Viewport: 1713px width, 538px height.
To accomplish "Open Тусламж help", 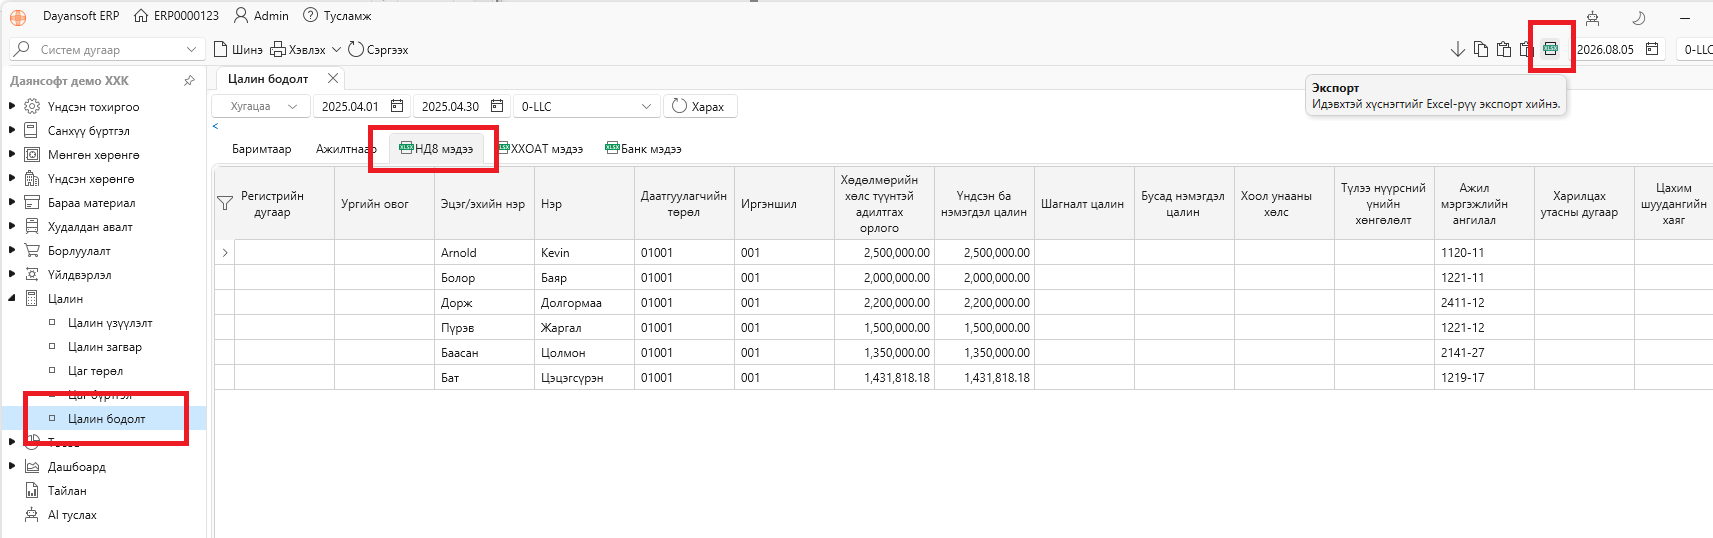I will (x=337, y=16).
